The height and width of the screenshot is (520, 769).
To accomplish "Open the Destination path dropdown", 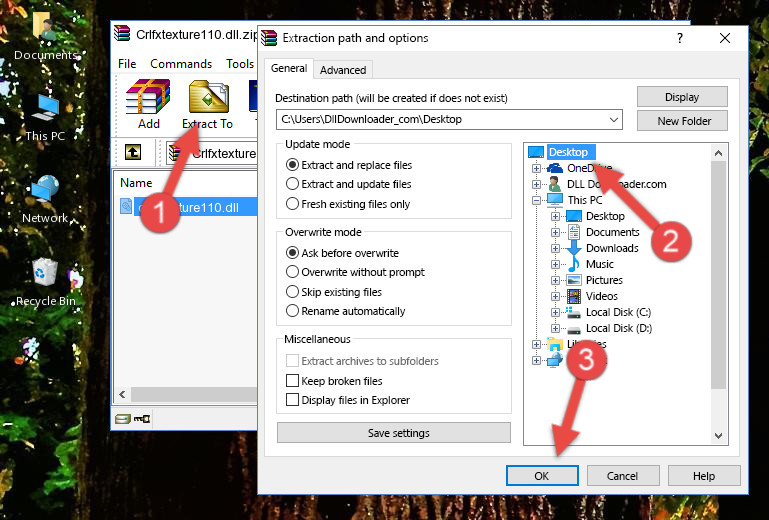I will click(x=614, y=120).
